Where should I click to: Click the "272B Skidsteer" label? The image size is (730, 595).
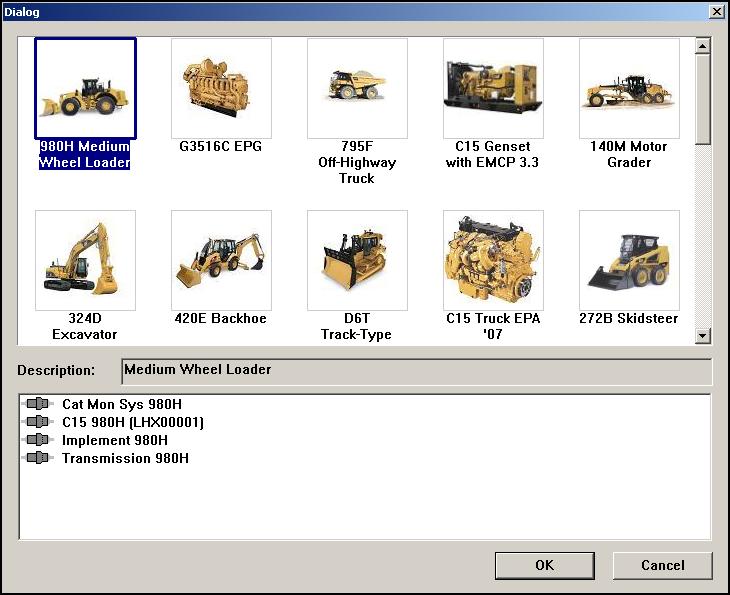629,318
